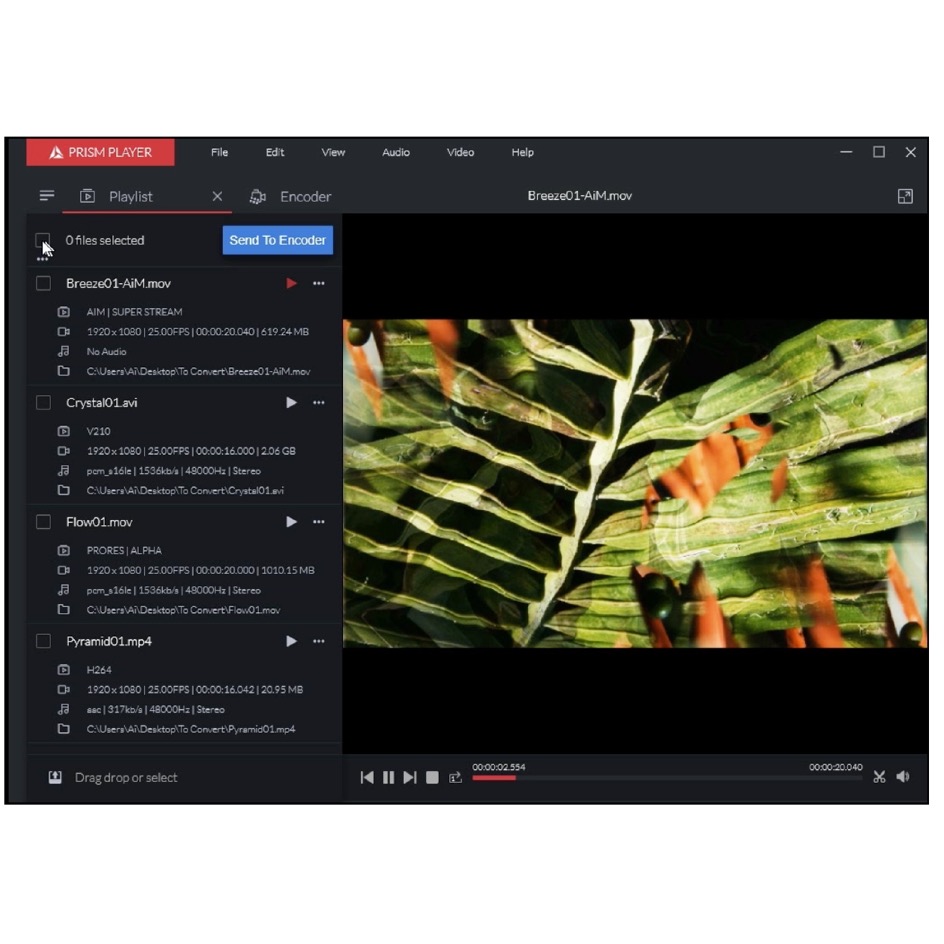The width and height of the screenshot is (944, 944).
Task: Click the upload icon beside Drag drop or select
Action: click(x=55, y=777)
